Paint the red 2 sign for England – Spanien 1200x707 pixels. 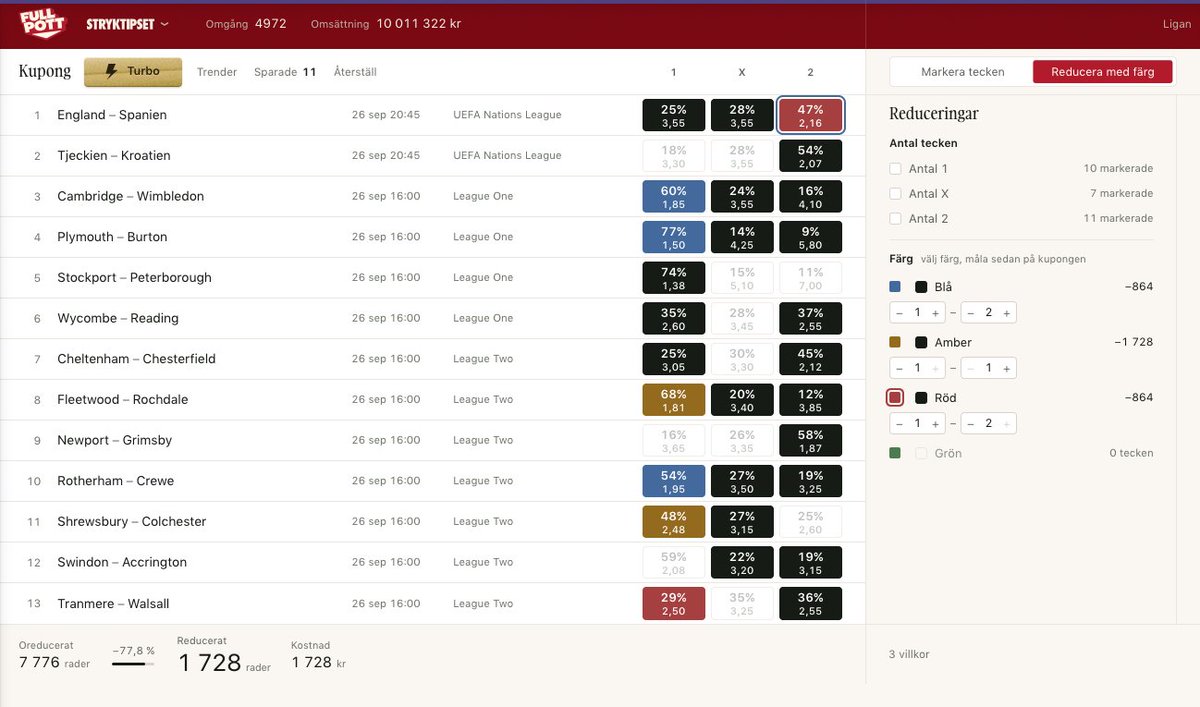coord(810,115)
